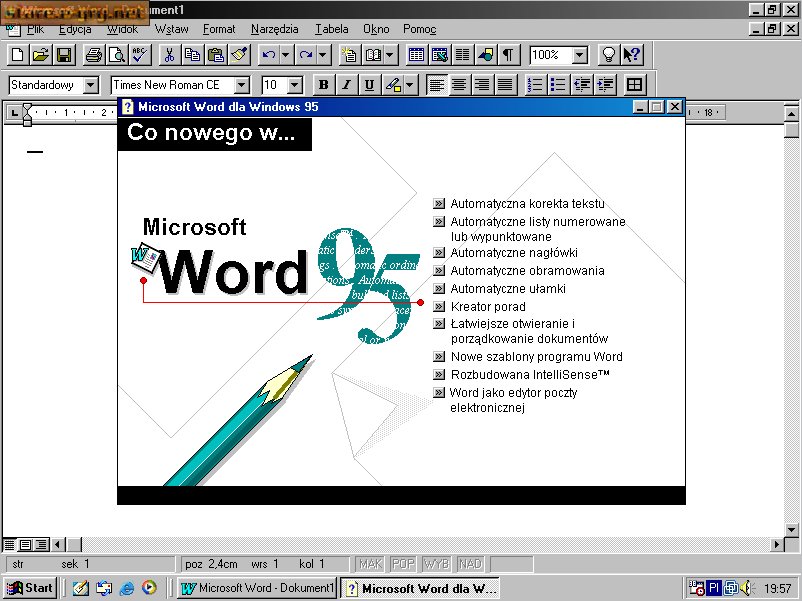Screen dimensions: 802x601
Task: Insert a table with the table icon
Action: pos(416,55)
